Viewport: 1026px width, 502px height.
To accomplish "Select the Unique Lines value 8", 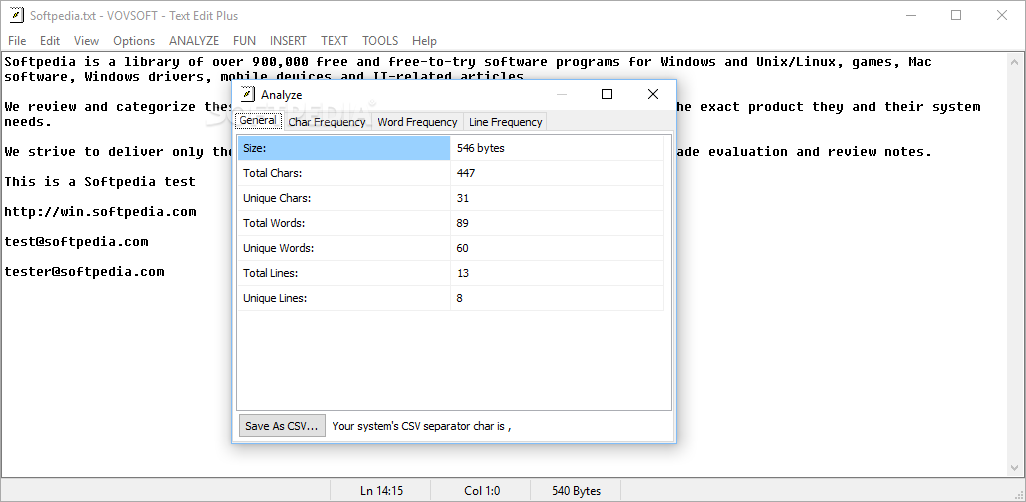I will [x=557, y=298].
